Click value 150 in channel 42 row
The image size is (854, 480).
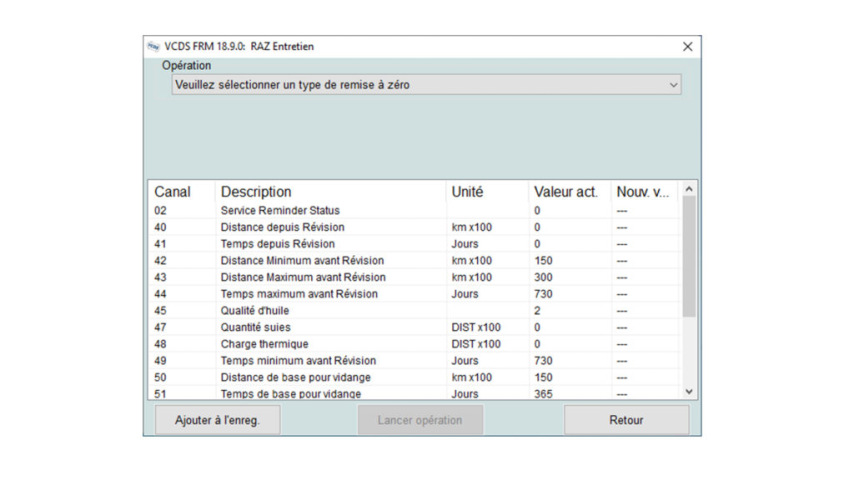pyautogui.click(x=543, y=260)
